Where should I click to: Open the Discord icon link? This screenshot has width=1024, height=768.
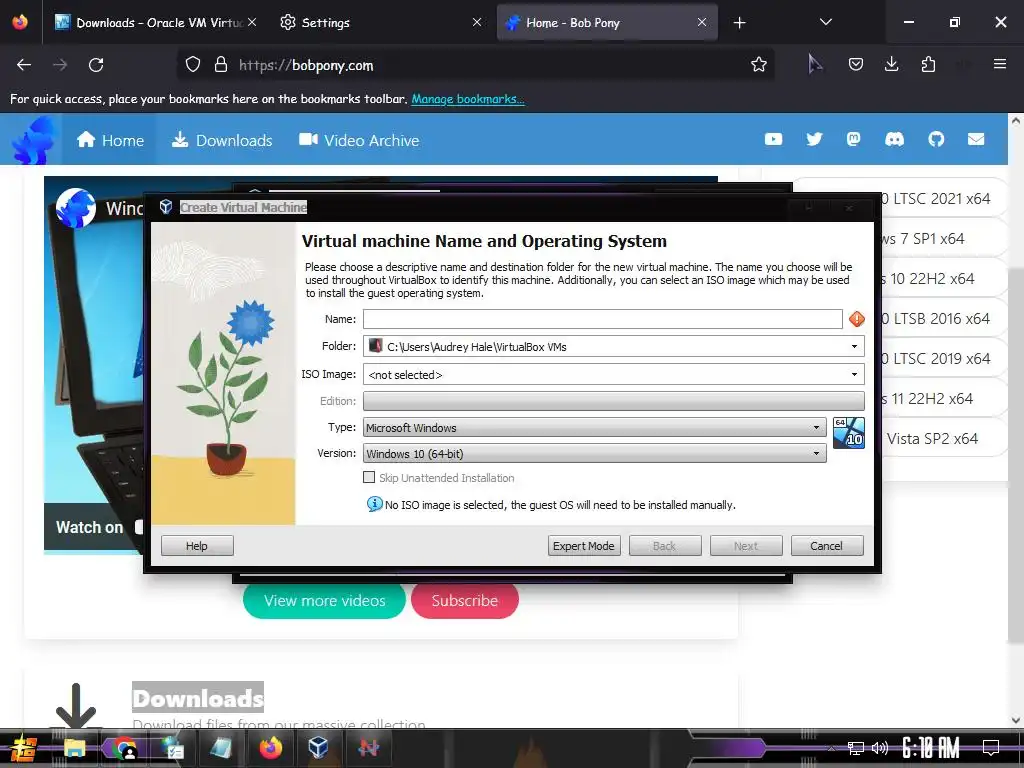point(895,139)
